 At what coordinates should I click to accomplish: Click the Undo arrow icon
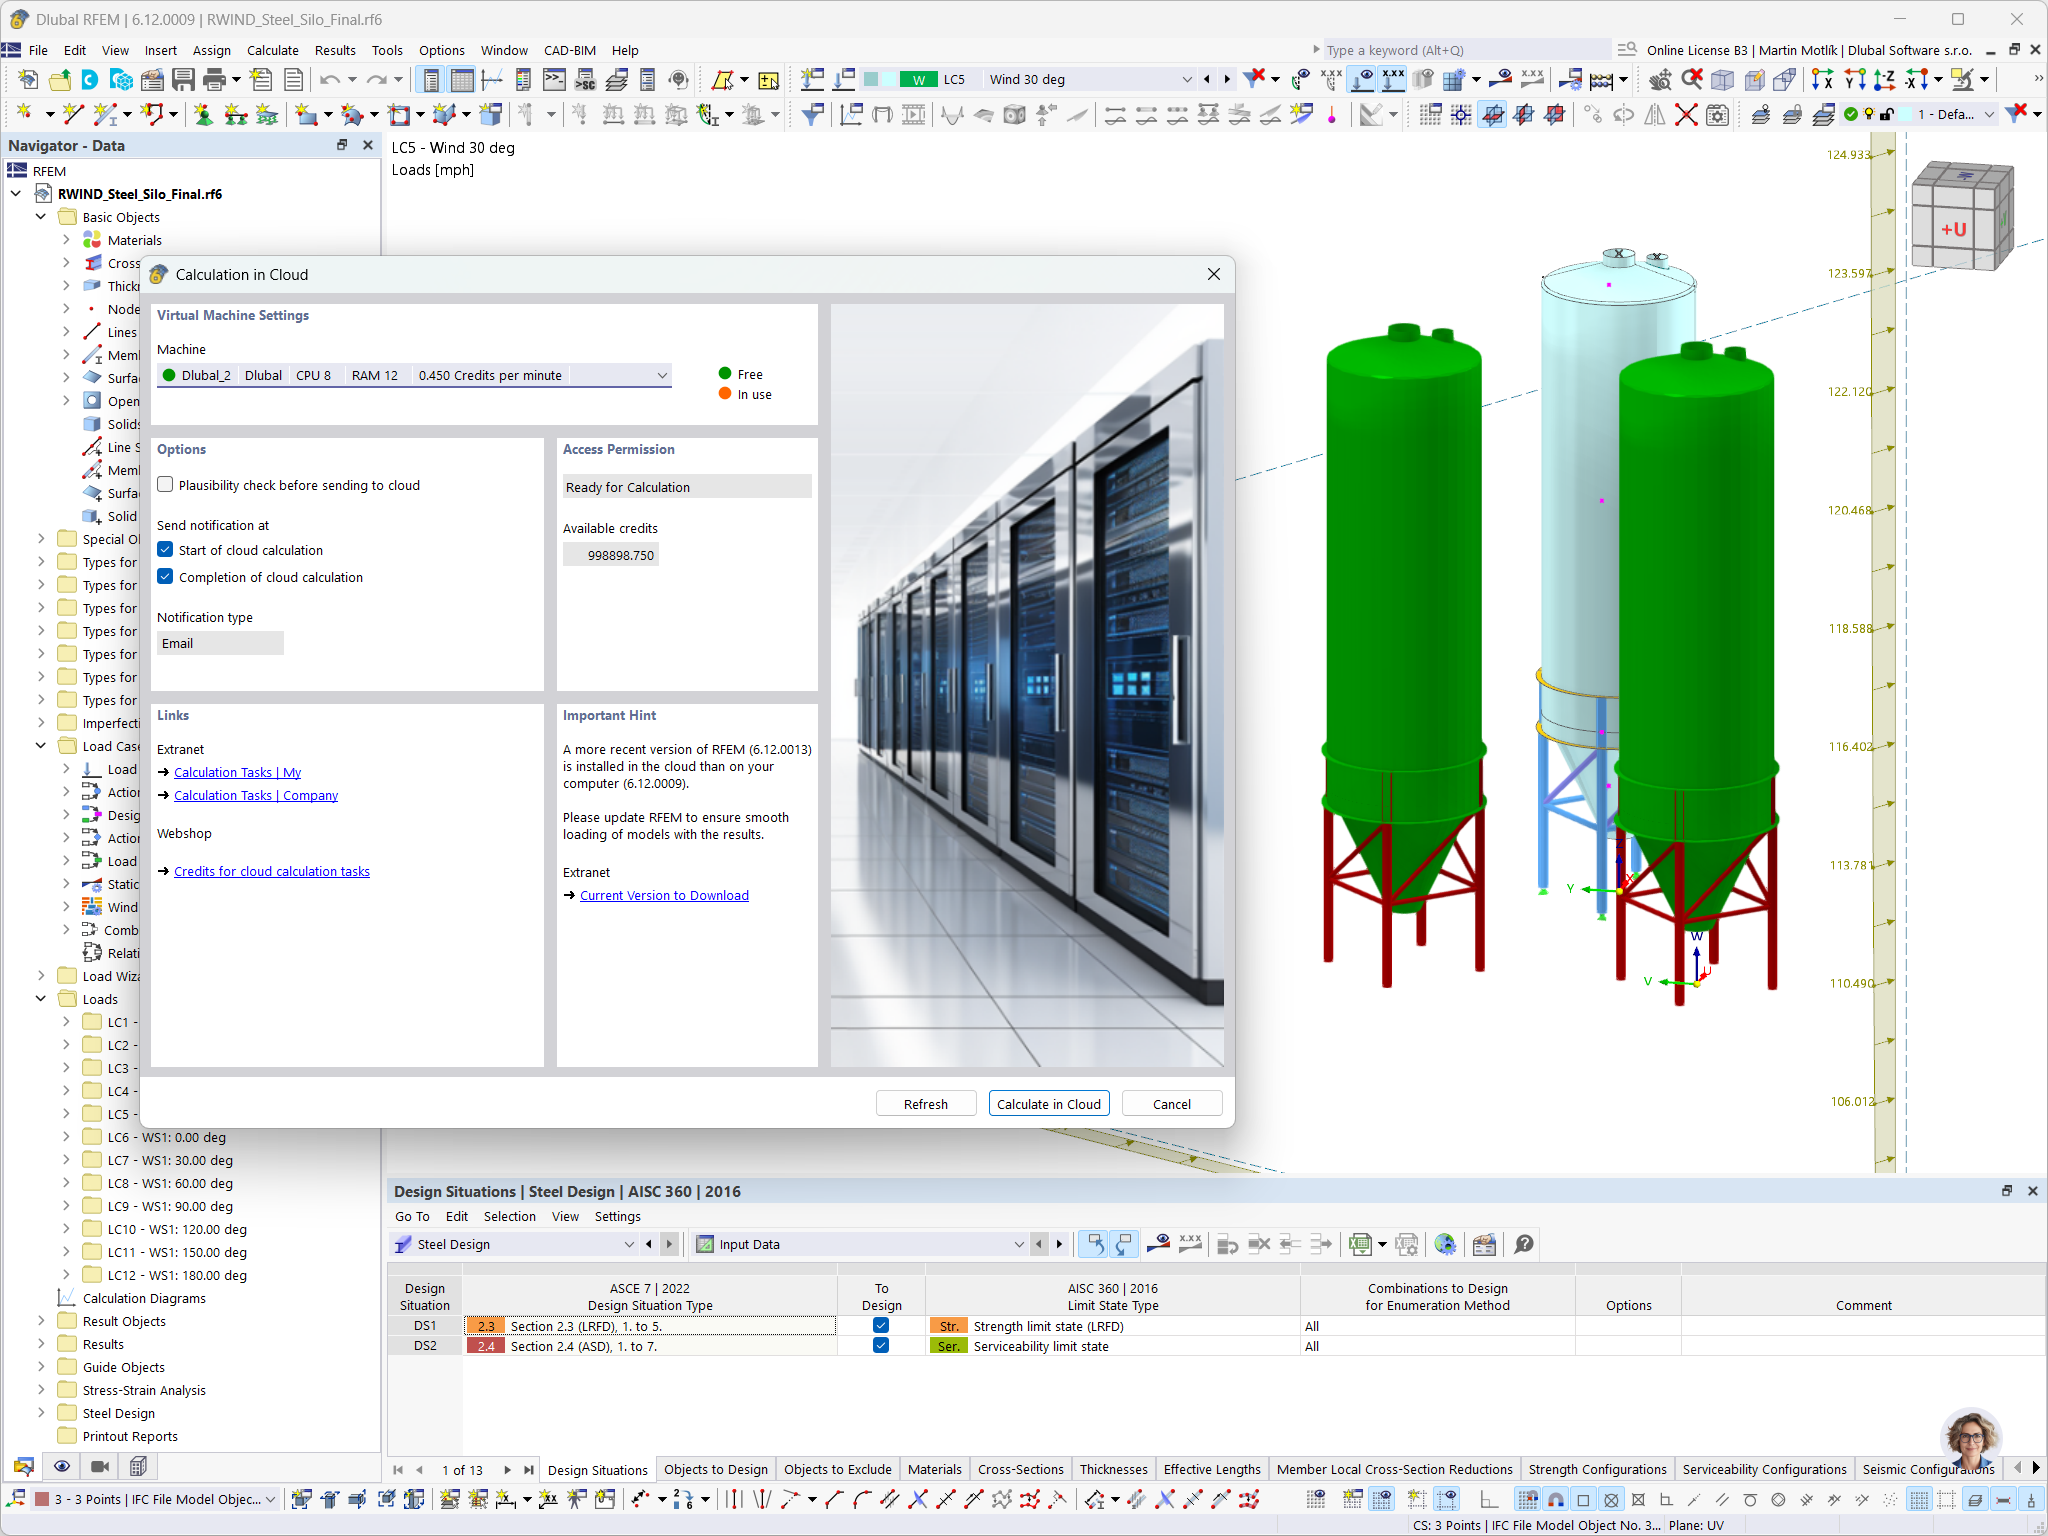coord(330,79)
